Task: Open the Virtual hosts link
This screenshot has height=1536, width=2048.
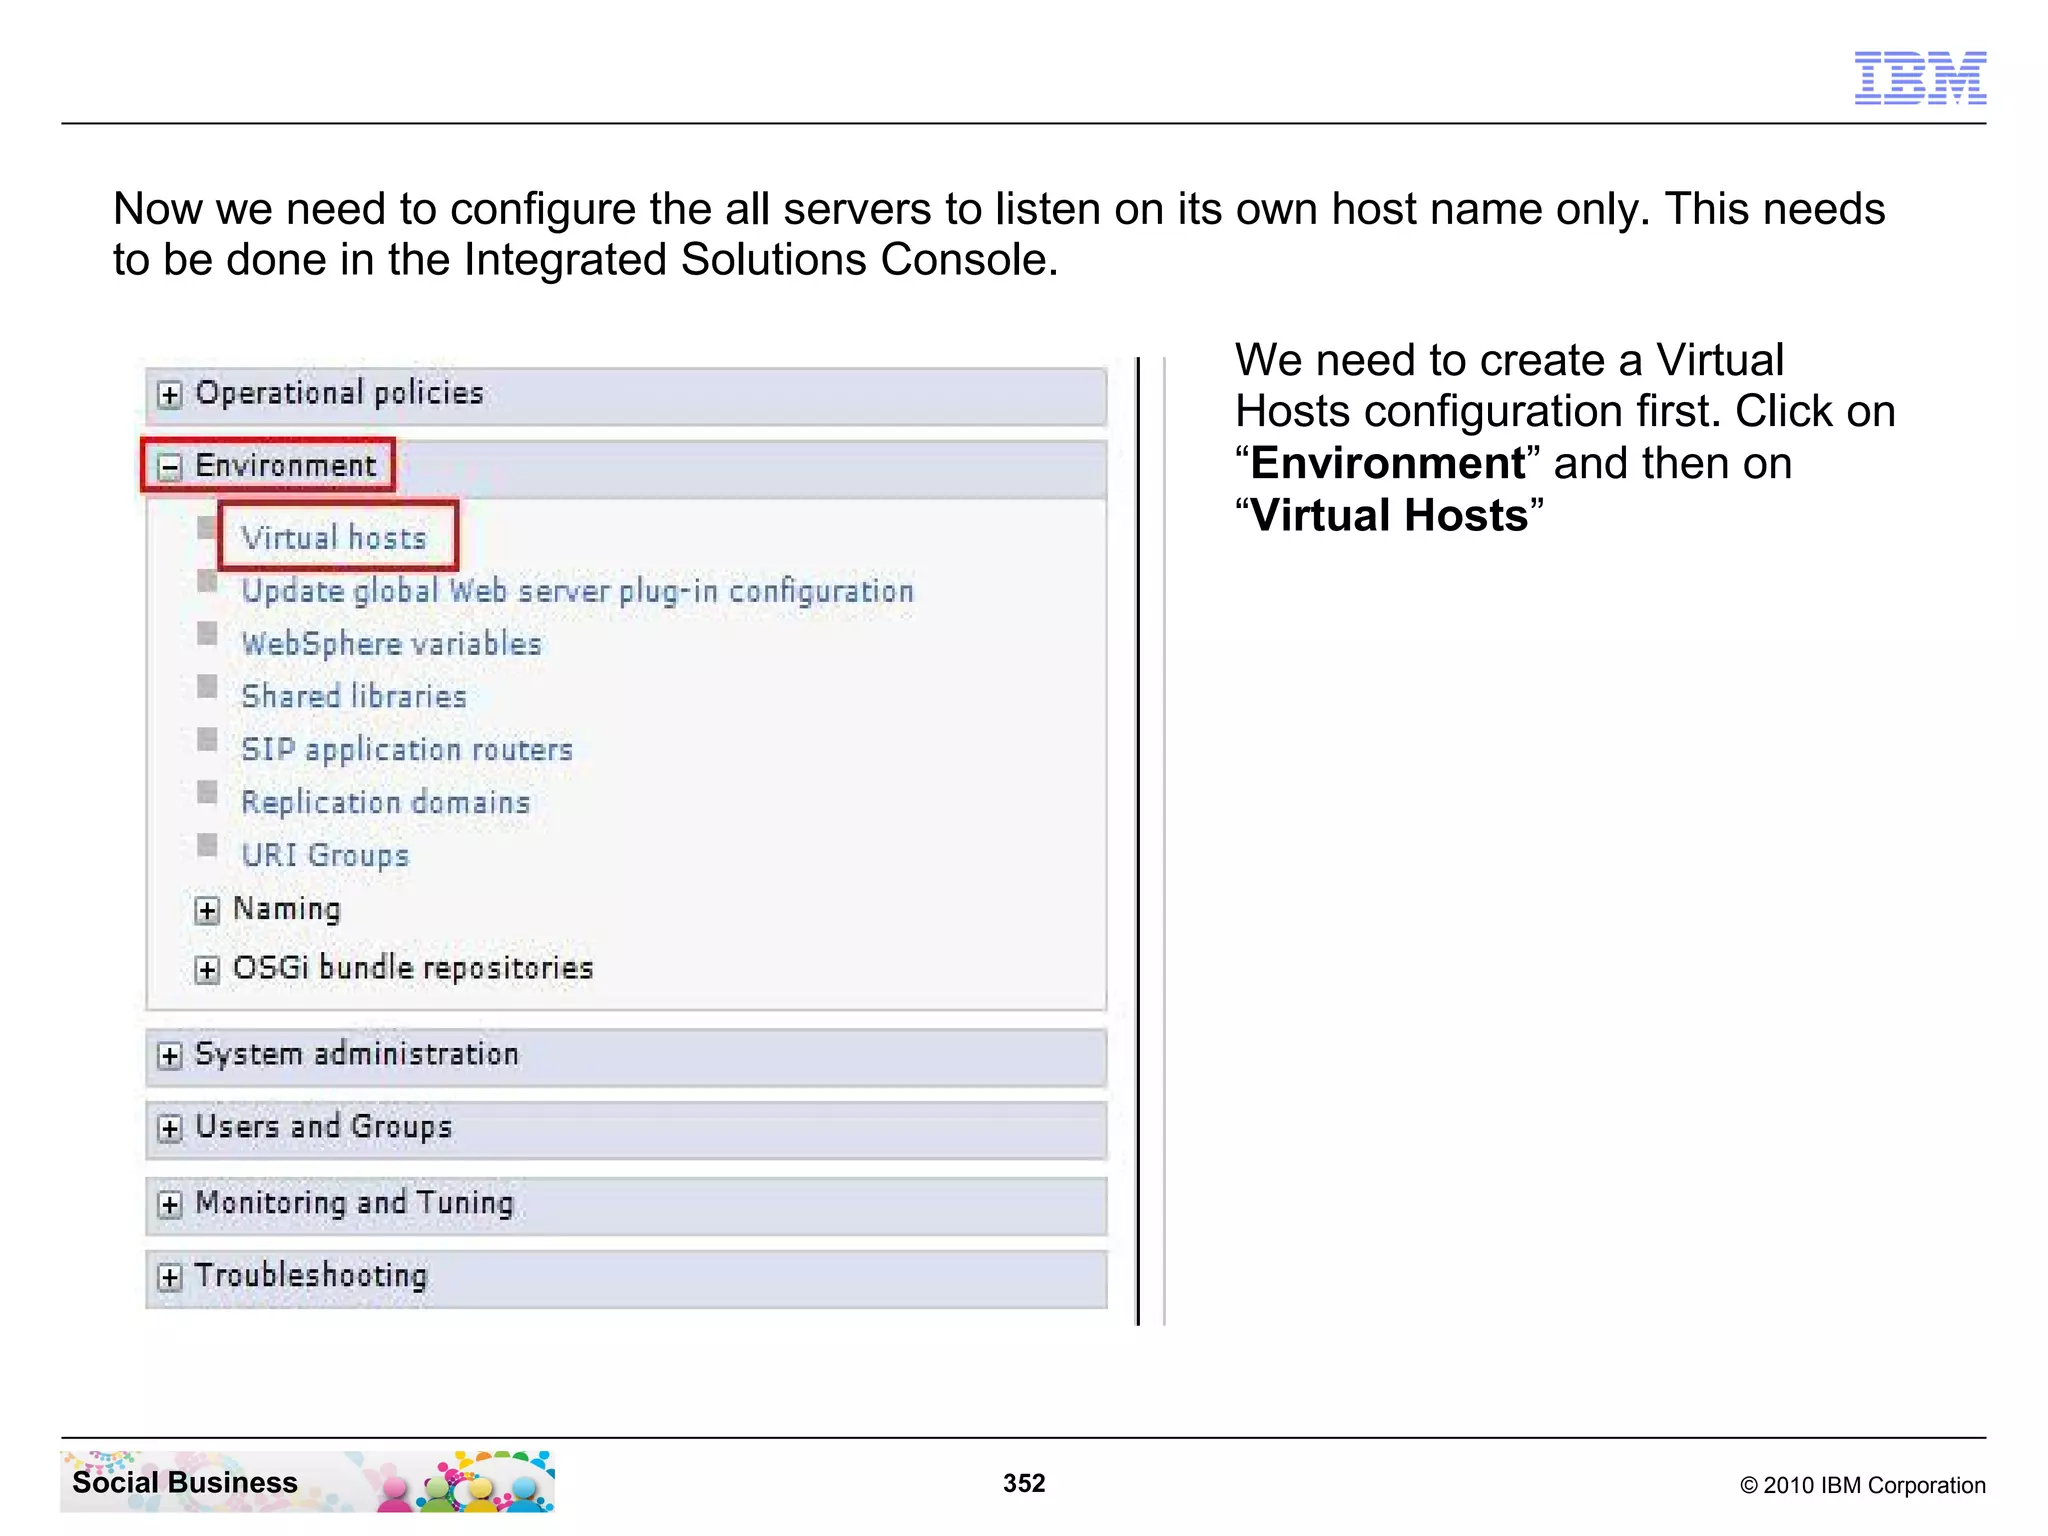Action: click(334, 538)
